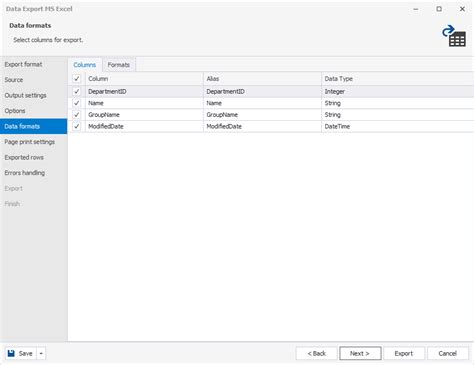Click the Export button

click(x=404, y=353)
